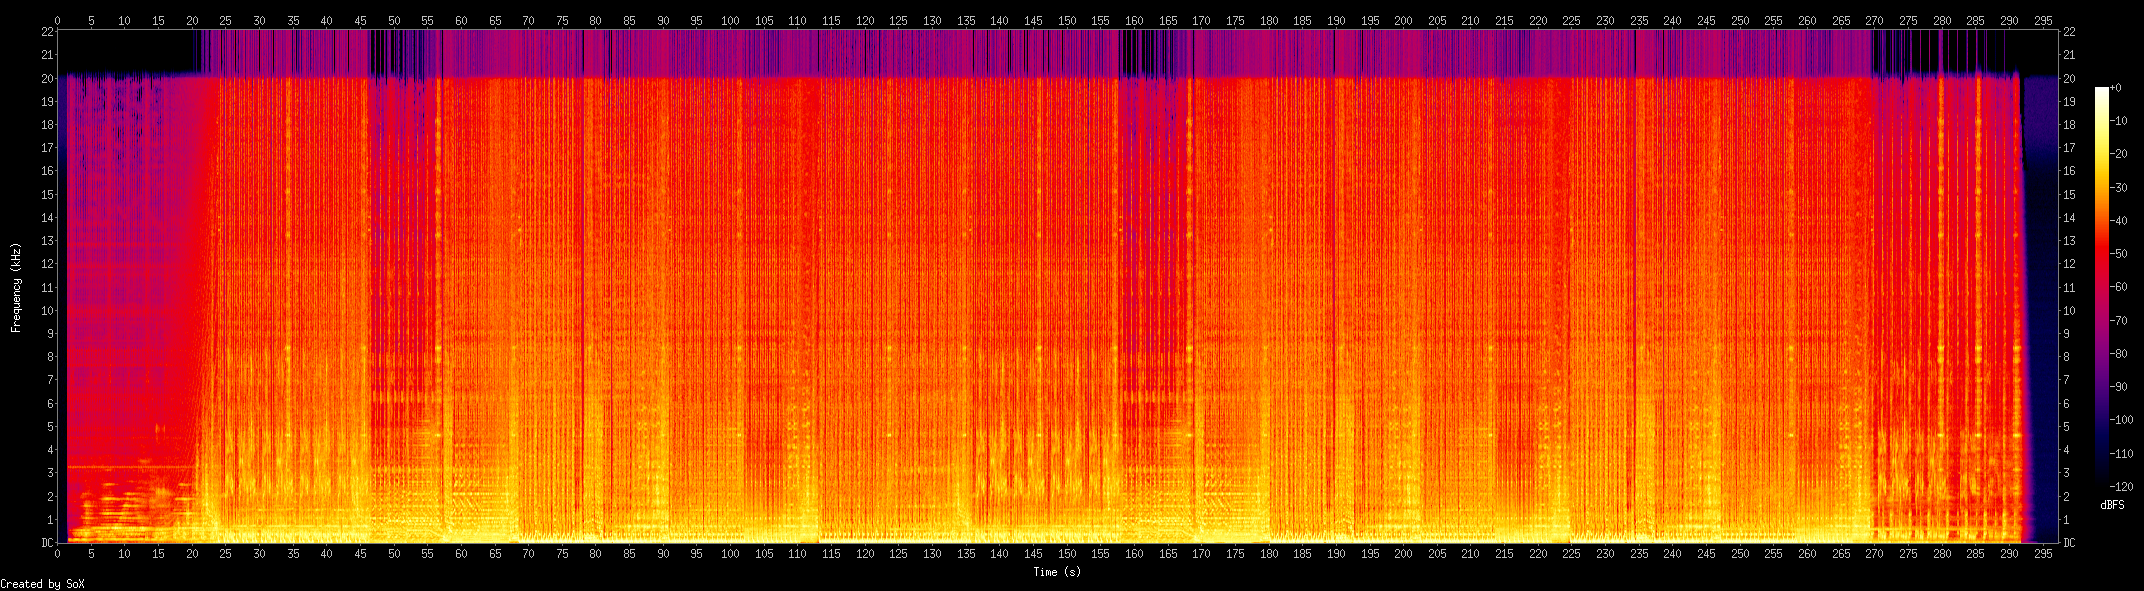Image resolution: width=2144 pixels, height=591 pixels.
Task: Select the "-70" value on the dBFS scale
Action: (2118, 321)
